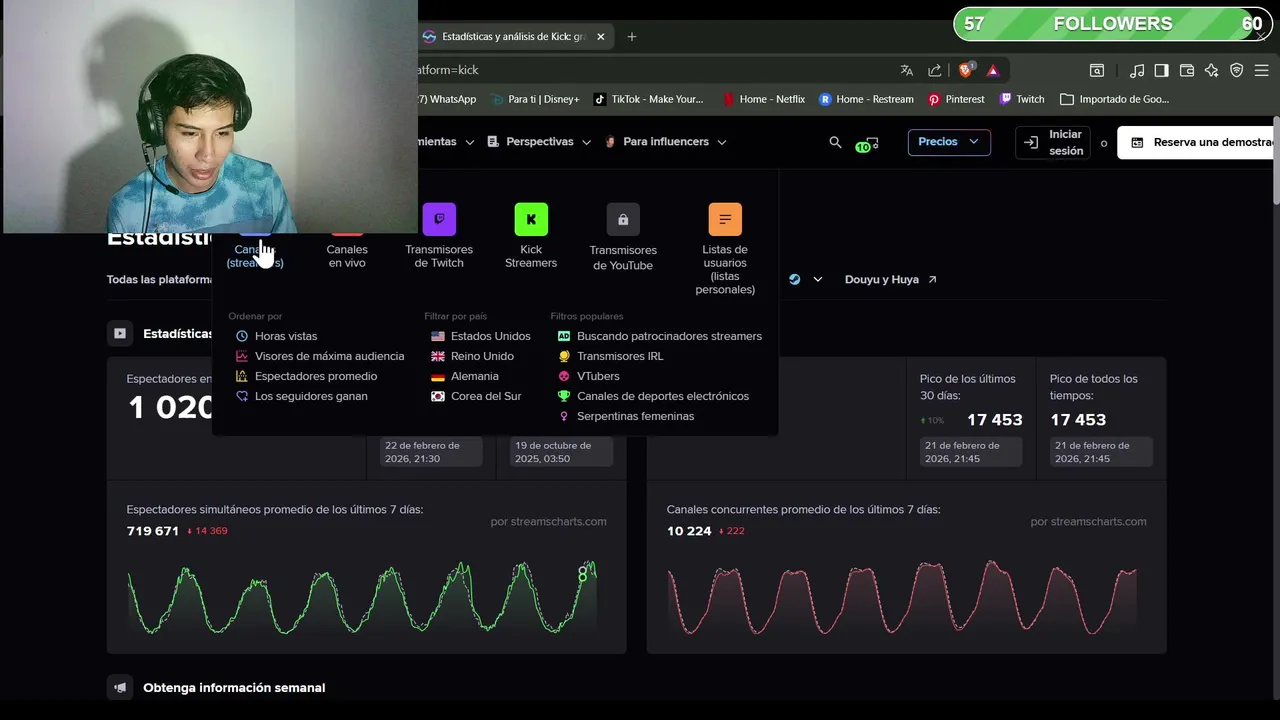This screenshot has width=1280, height=720.
Task: Select Transmisores IRL filter
Action: coord(610,356)
